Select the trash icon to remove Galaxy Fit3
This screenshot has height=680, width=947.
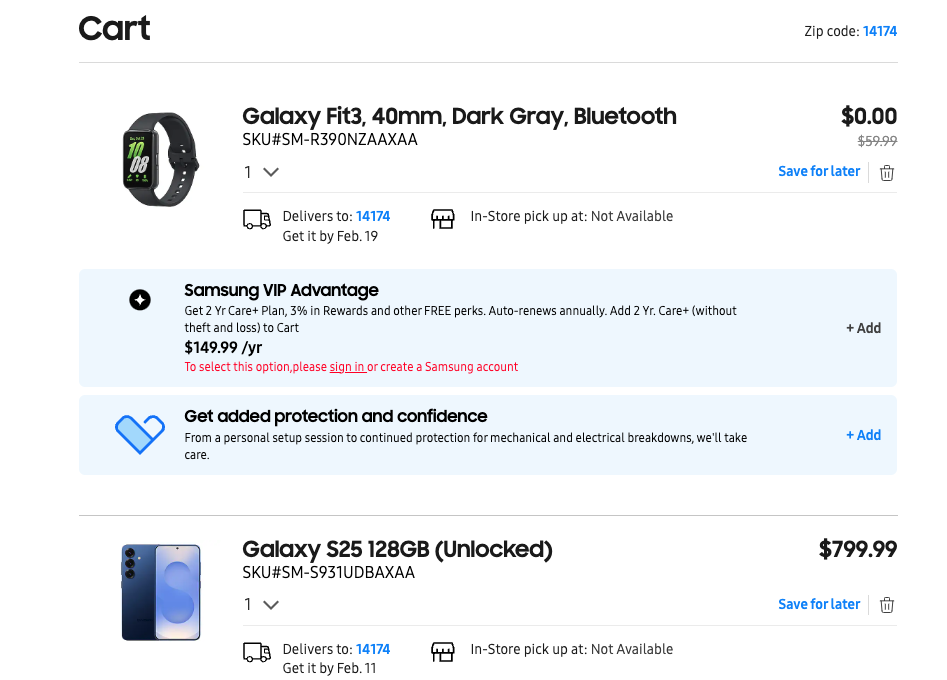coord(886,171)
